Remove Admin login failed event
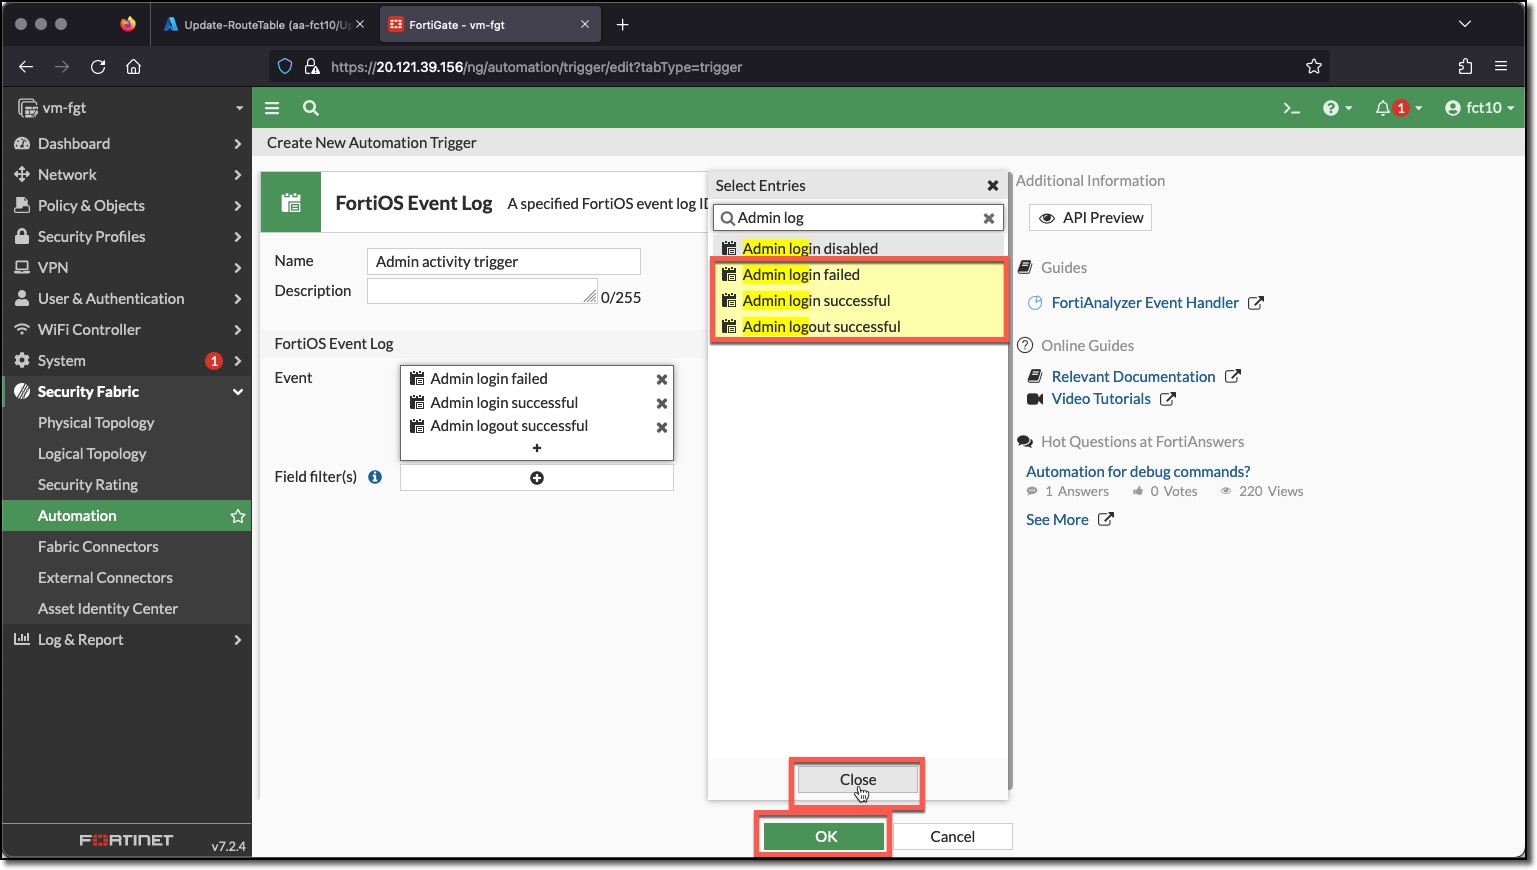The height and width of the screenshot is (870, 1537). pos(661,380)
